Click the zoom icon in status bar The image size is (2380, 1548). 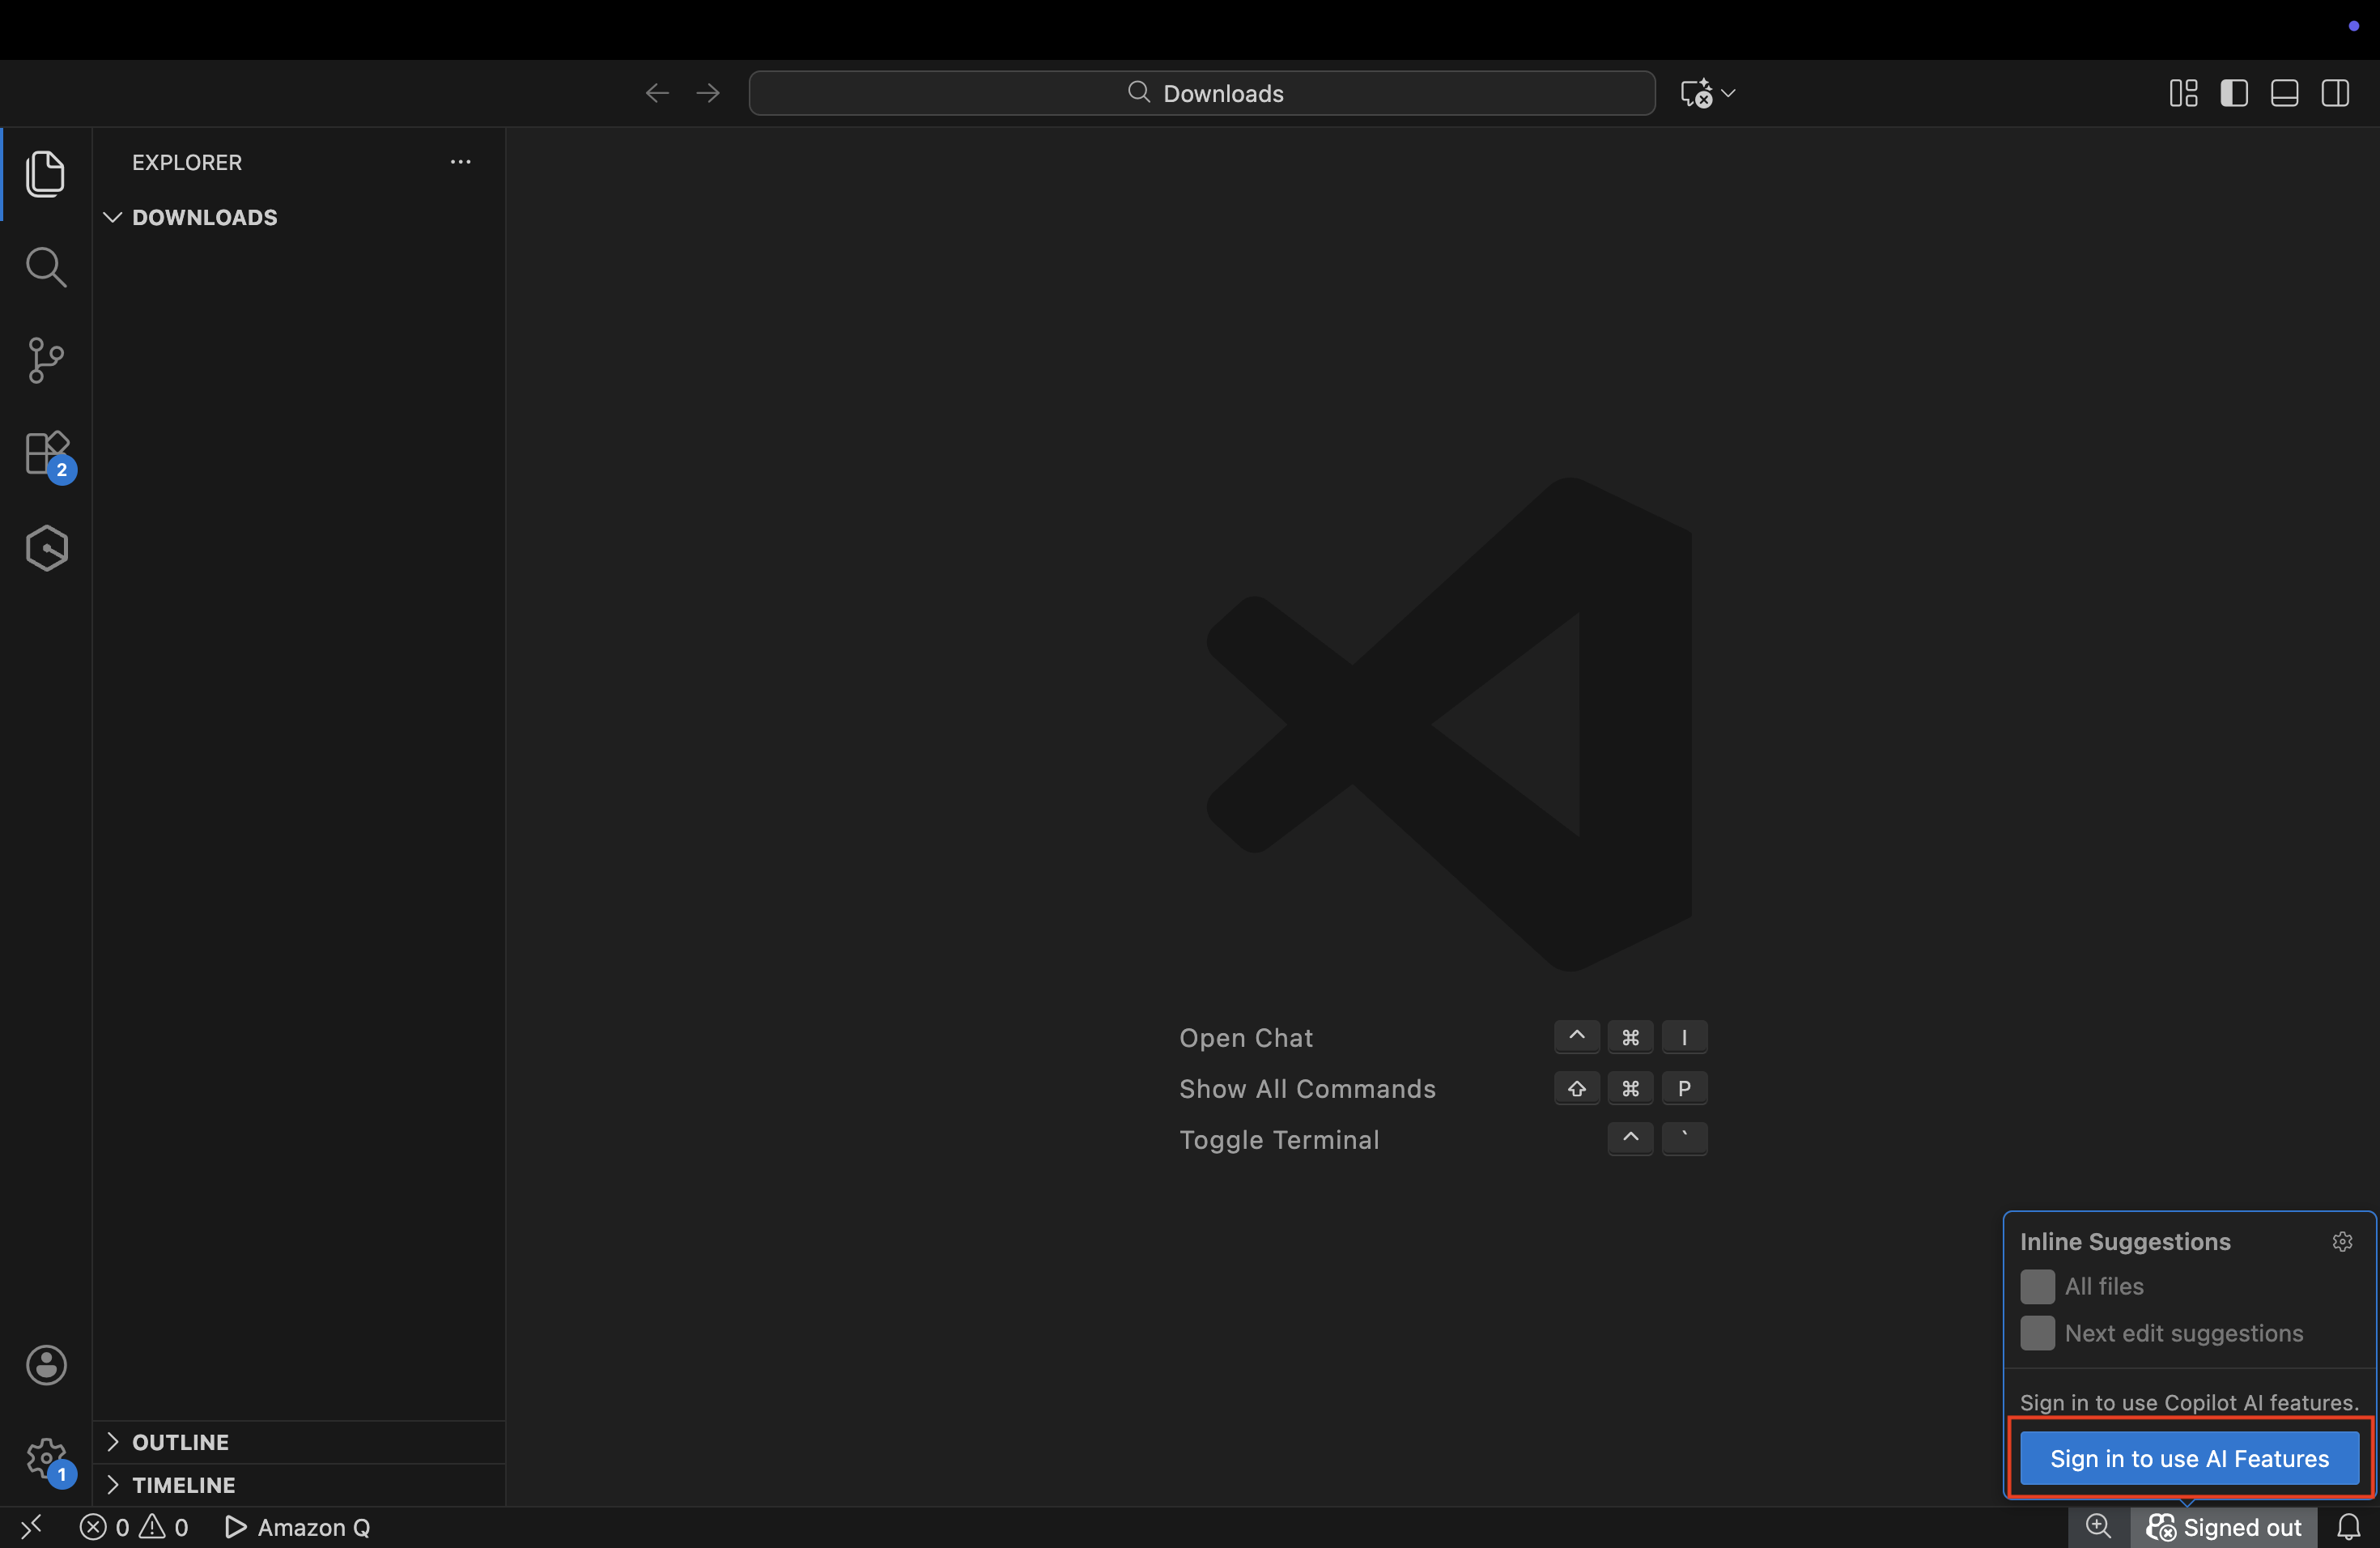point(2098,1527)
